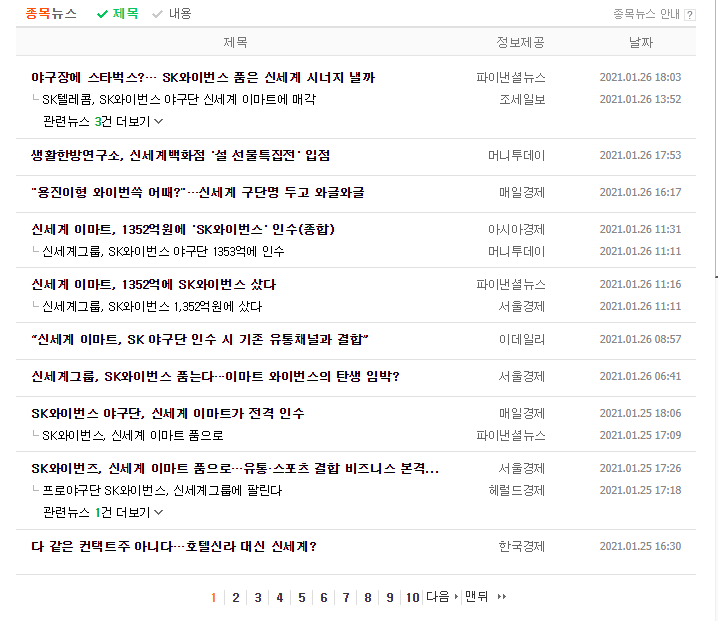Toggle the 내용 search filter checkmark

click(x=157, y=14)
